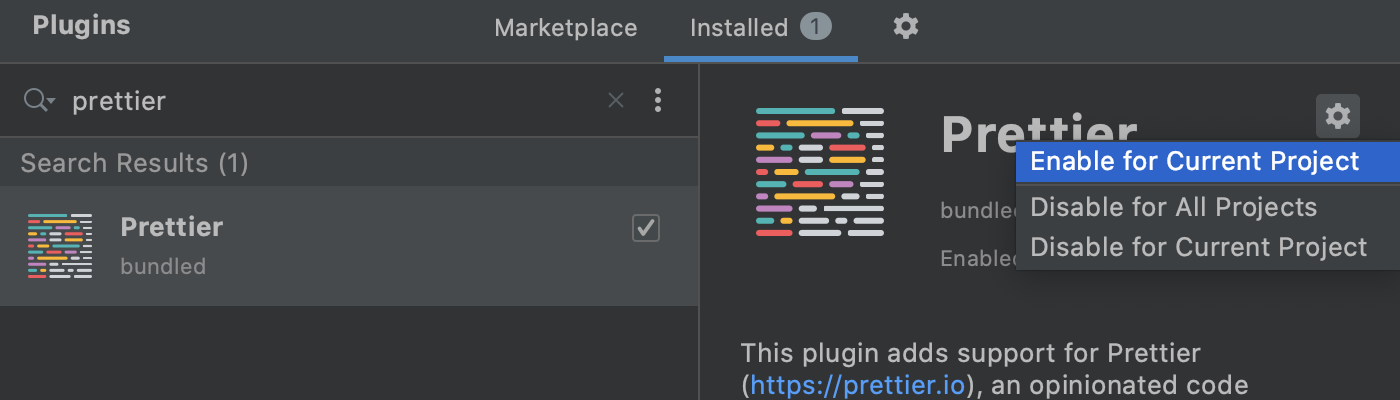Choose Enable for Current Project
The height and width of the screenshot is (400, 1400).
click(1207, 162)
